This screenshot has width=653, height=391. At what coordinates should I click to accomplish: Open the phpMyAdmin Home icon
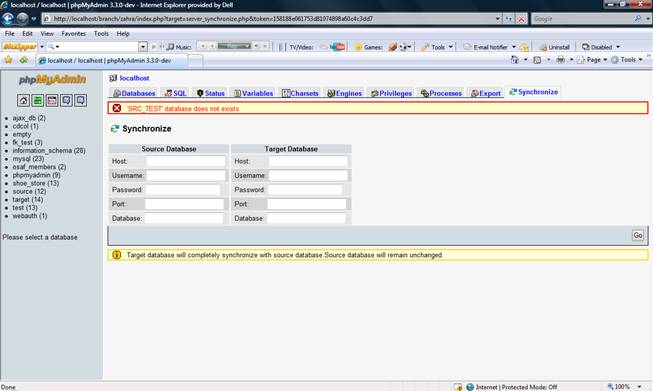23,100
